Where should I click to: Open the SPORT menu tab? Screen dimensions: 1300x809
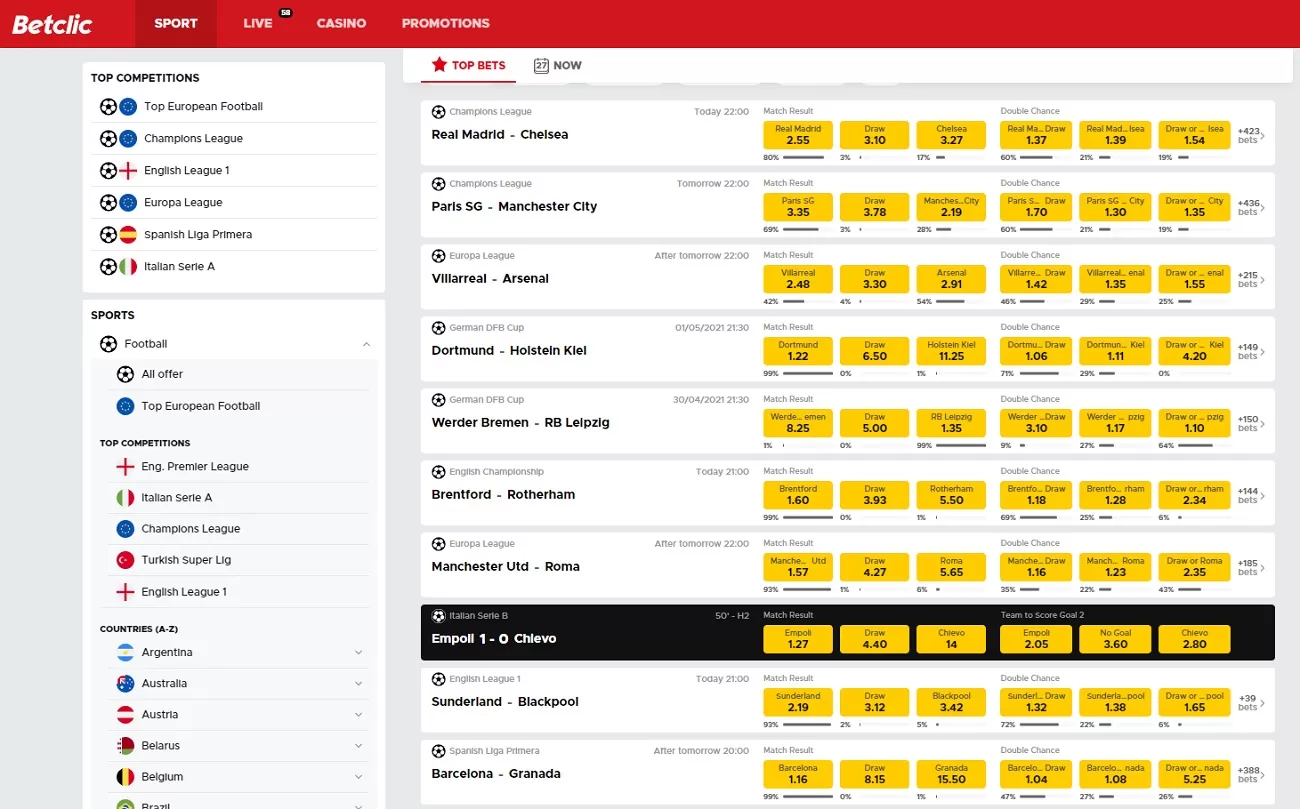[x=176, y=23]
